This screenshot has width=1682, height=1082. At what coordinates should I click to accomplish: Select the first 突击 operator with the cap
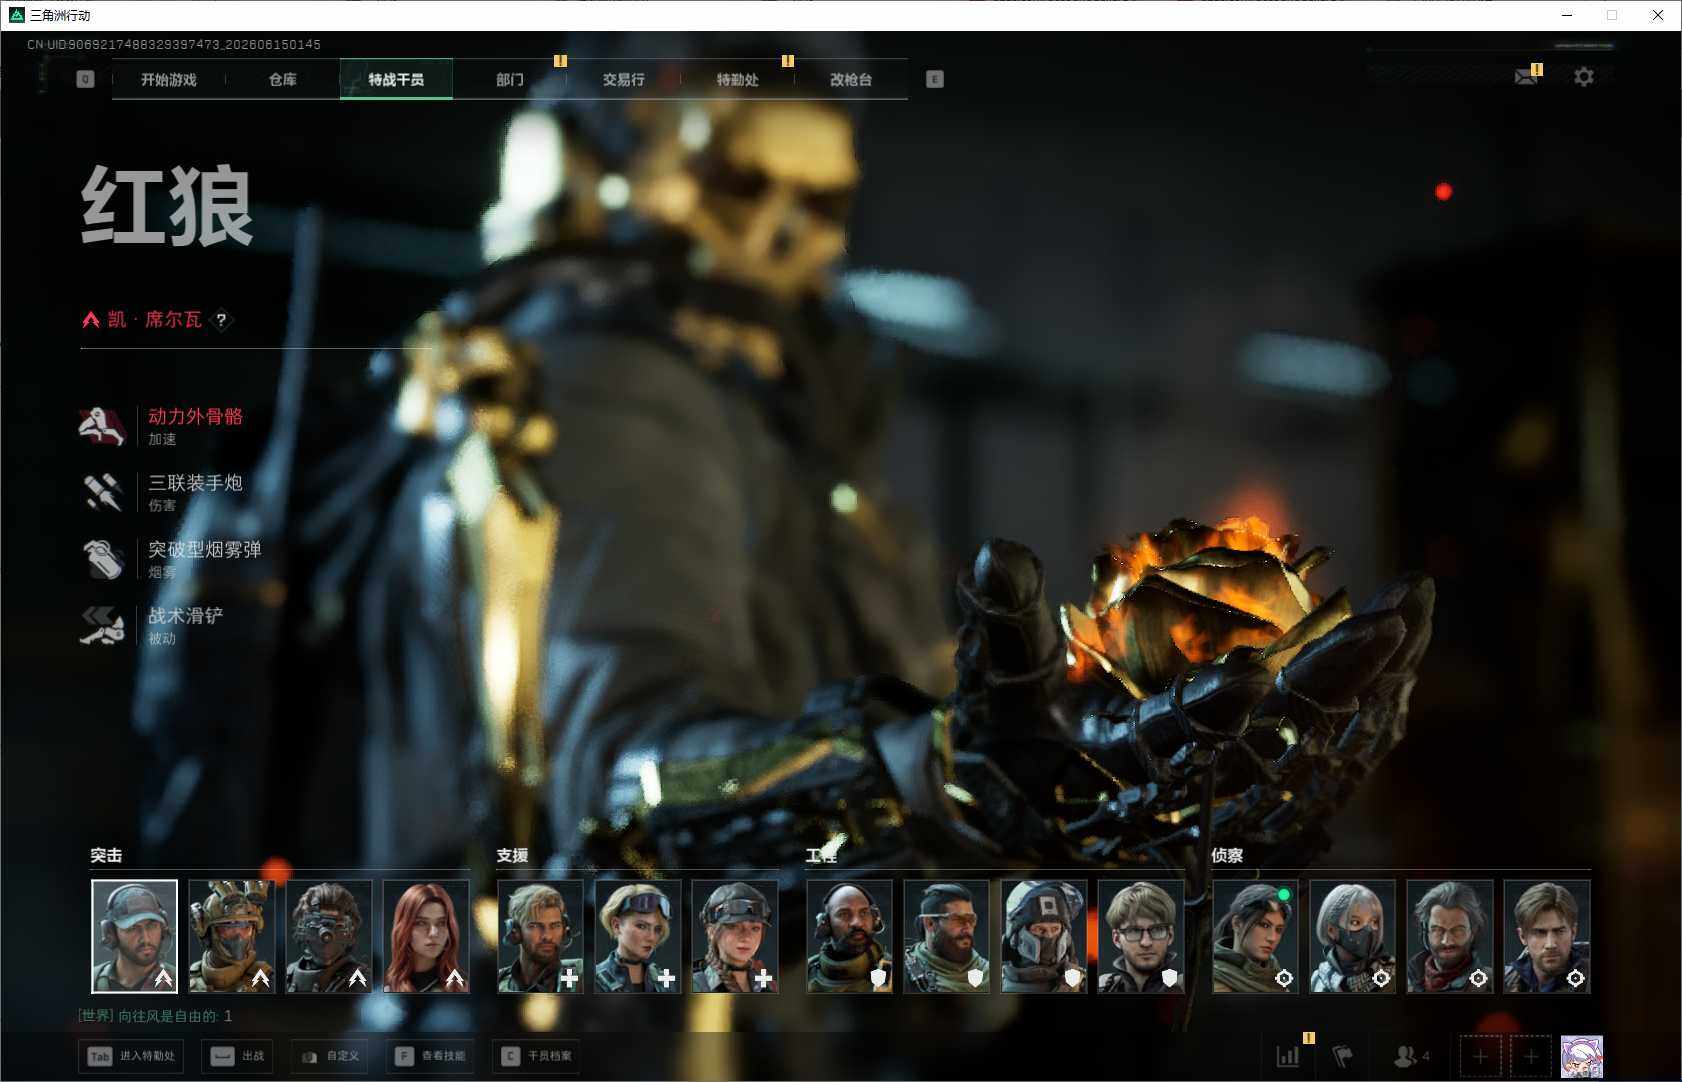(134, 936)
